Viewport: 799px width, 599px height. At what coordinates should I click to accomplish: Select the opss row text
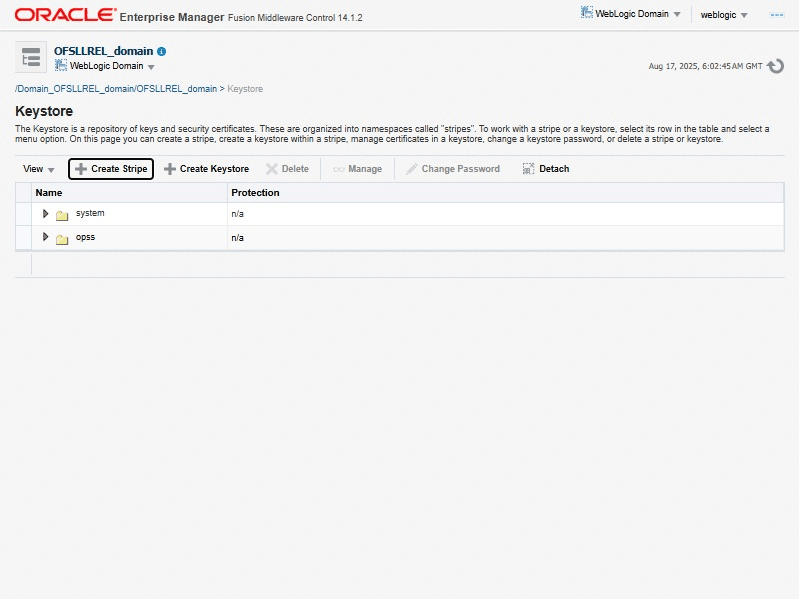coord(86,237)
